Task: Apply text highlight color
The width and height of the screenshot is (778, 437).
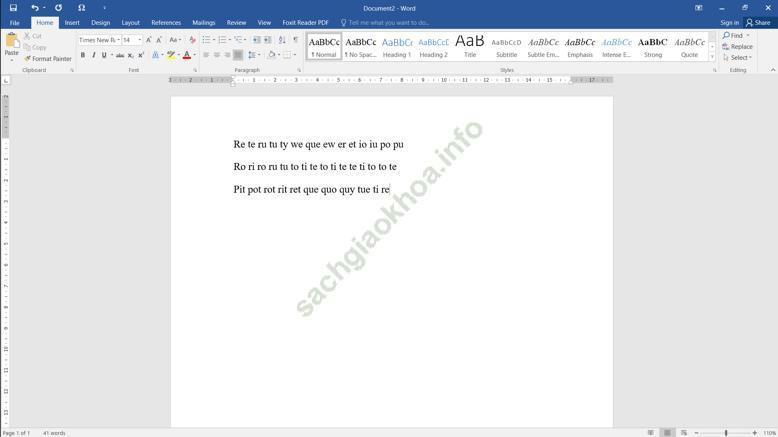Action: click(171, 55)
